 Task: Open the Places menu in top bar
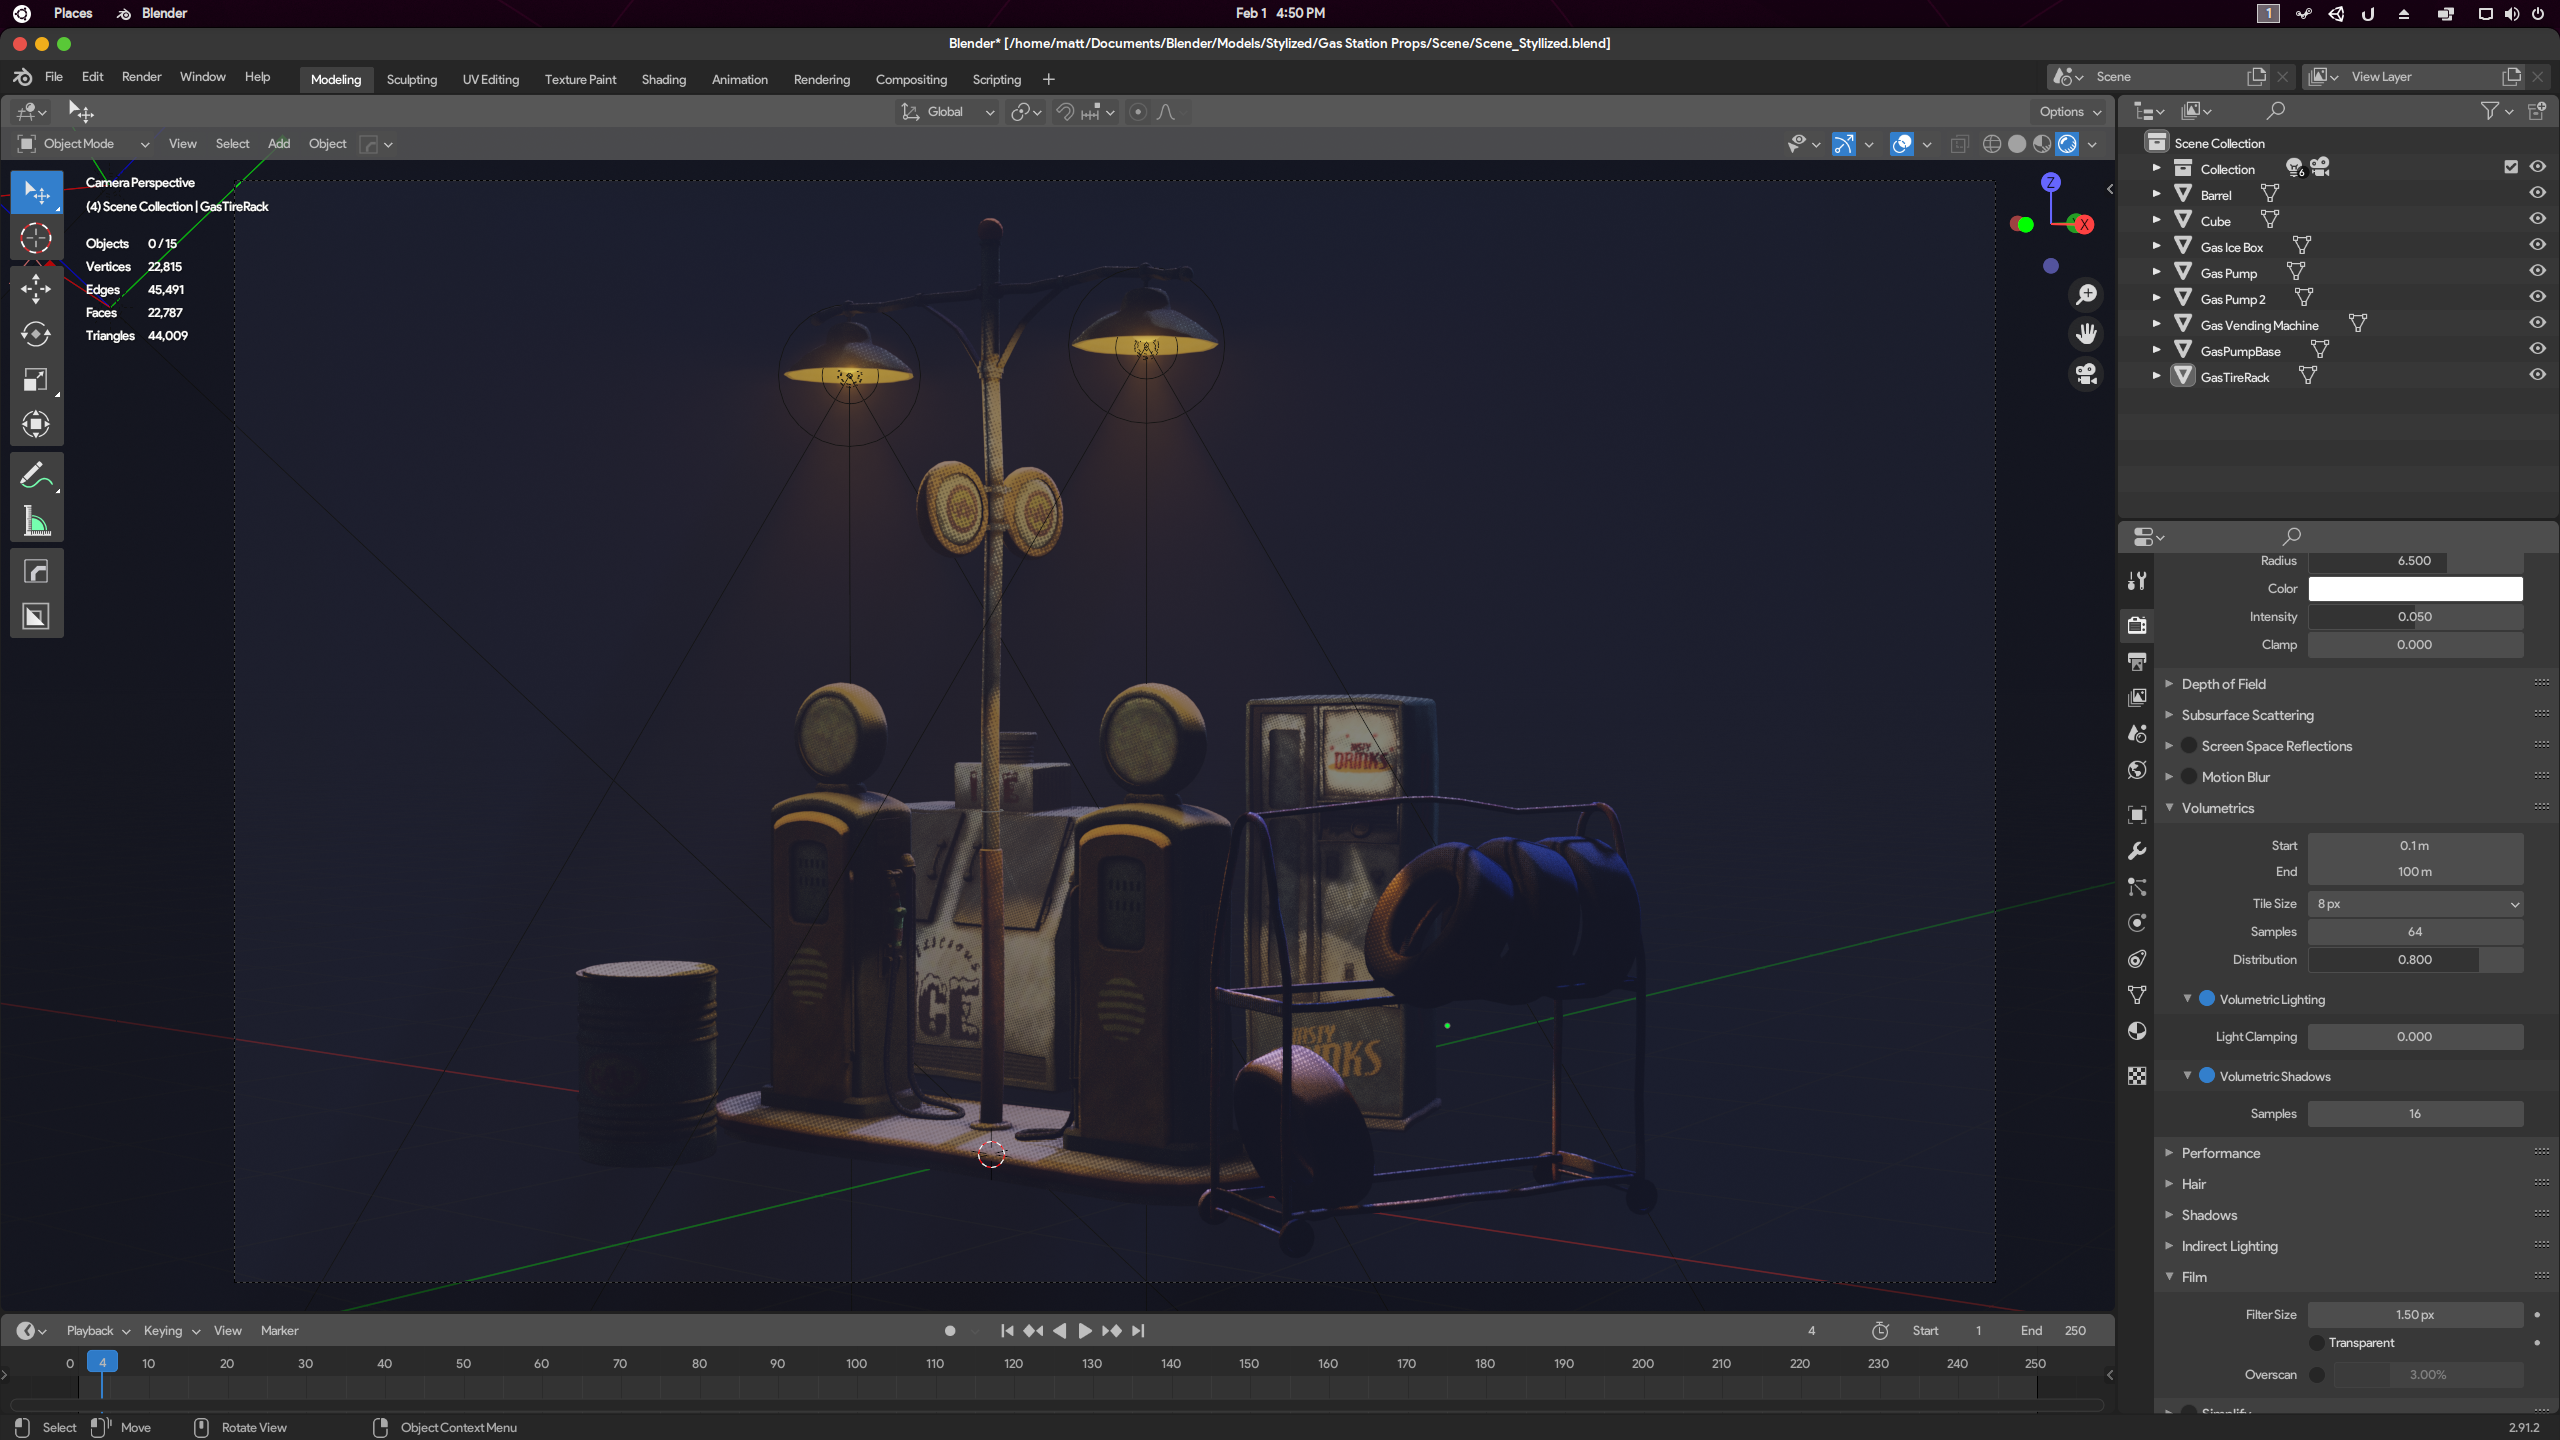[73, 13]
